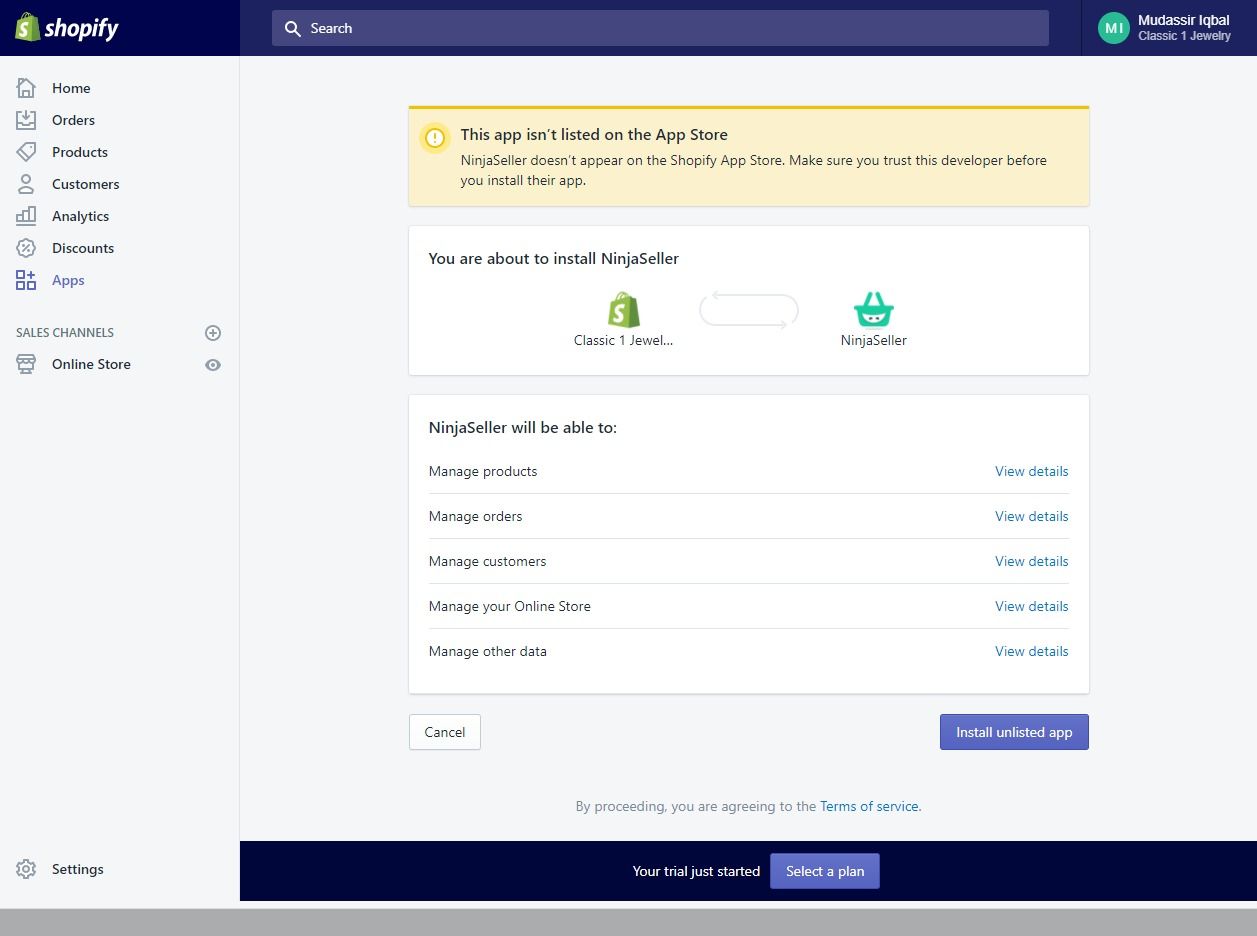Click the Discounts badge icon
1257x936 pixels.
pos(26,248)
